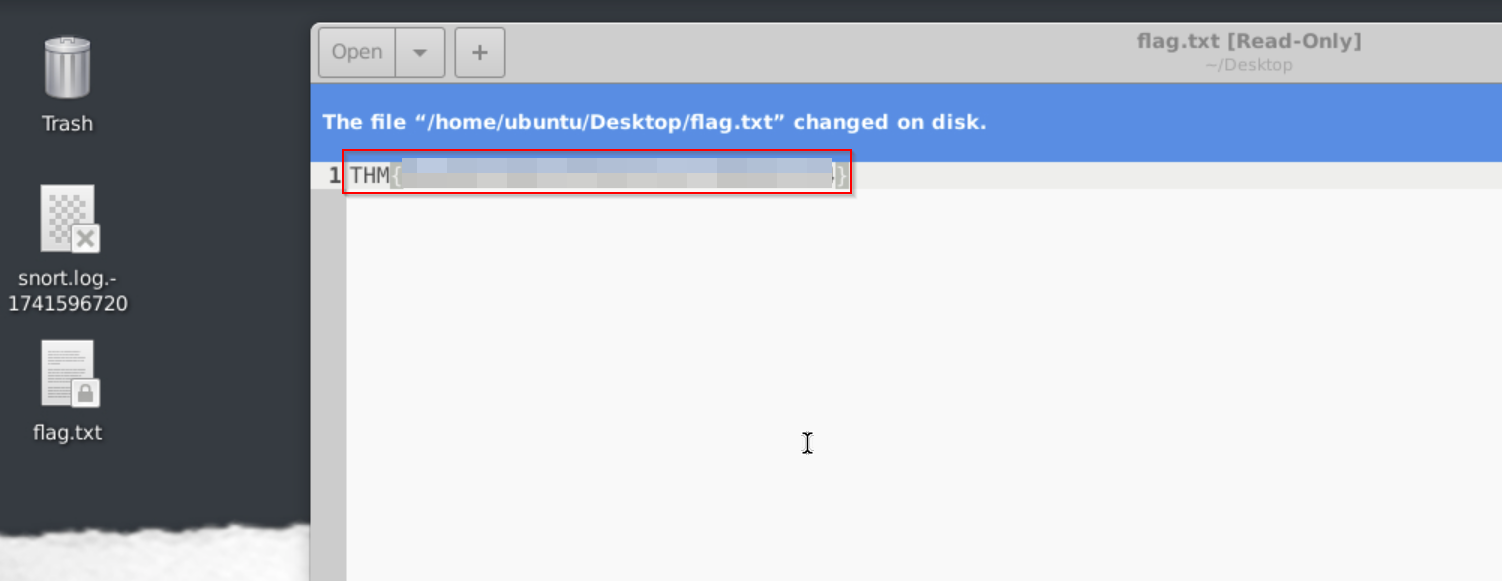The image size is (1502, 581).
Task: Click the X emblem on snort.log icon
Action: click(x=86, y=239)
